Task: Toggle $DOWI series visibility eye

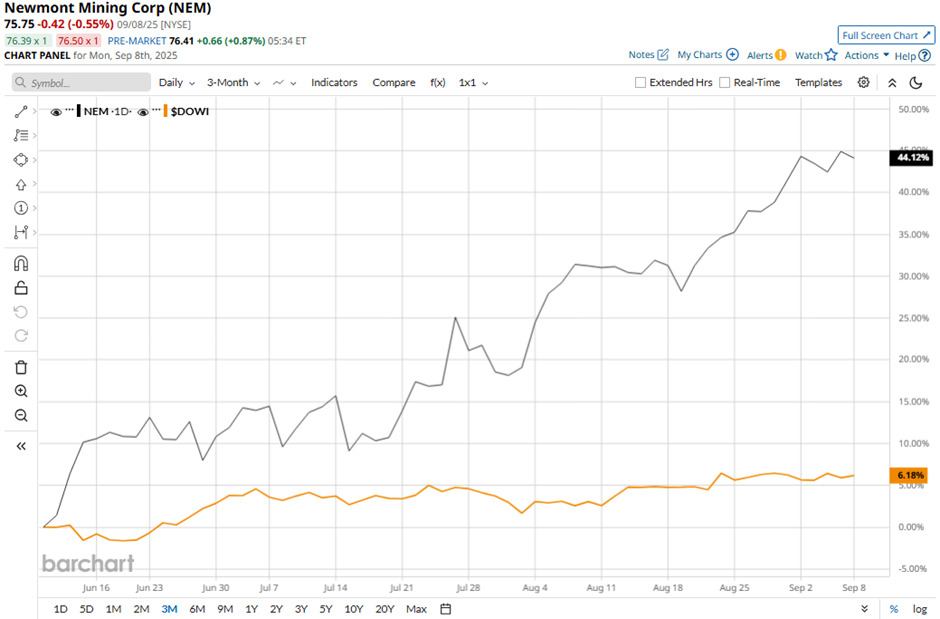Action: click(x=143, y=112)
